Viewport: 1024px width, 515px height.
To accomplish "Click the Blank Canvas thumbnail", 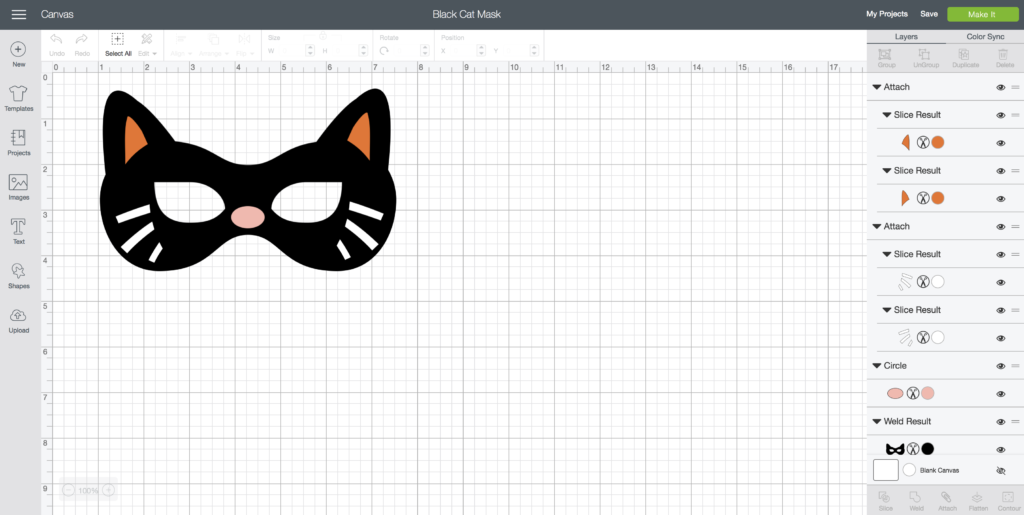I will pyautogui.click(x=886, y=470).
